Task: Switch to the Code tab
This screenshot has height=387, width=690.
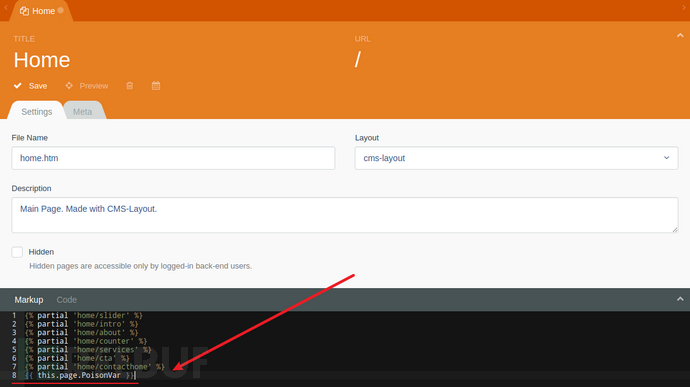Action: point(66,300)
